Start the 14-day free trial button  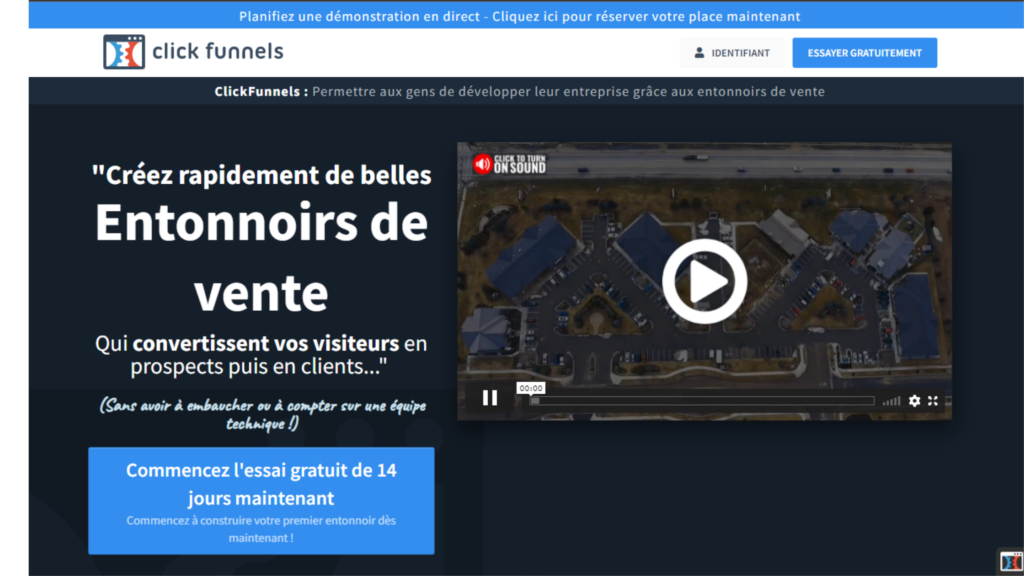tap(261, 501)
